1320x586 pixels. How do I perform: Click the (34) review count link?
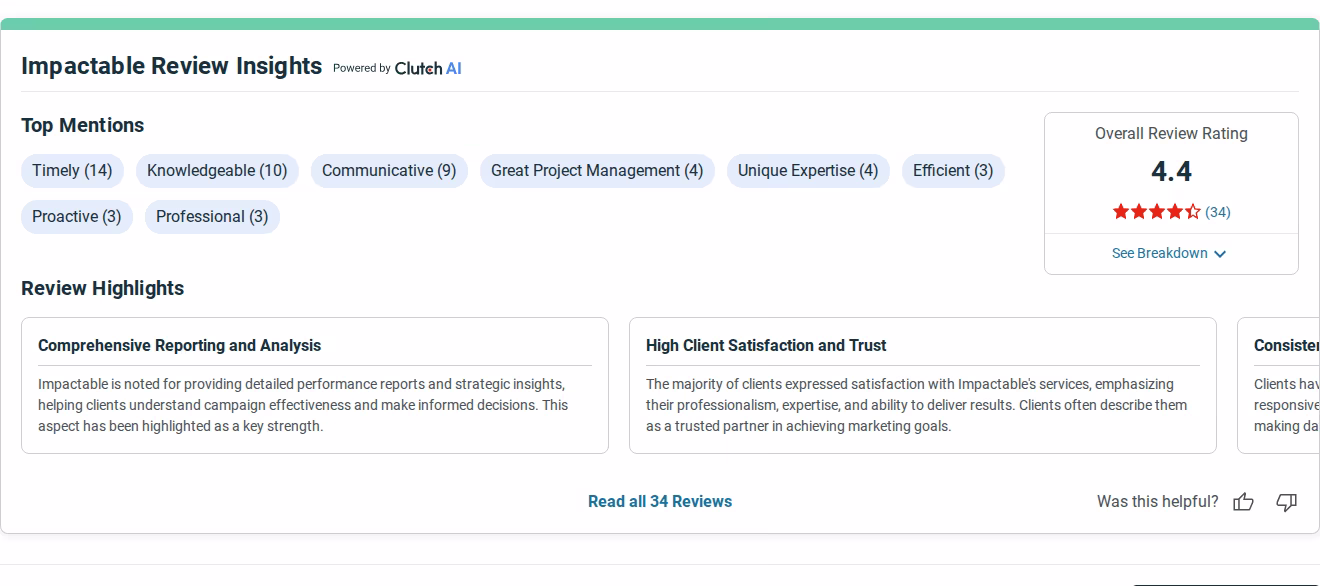pyautogui.click(x=1218, y=212)
